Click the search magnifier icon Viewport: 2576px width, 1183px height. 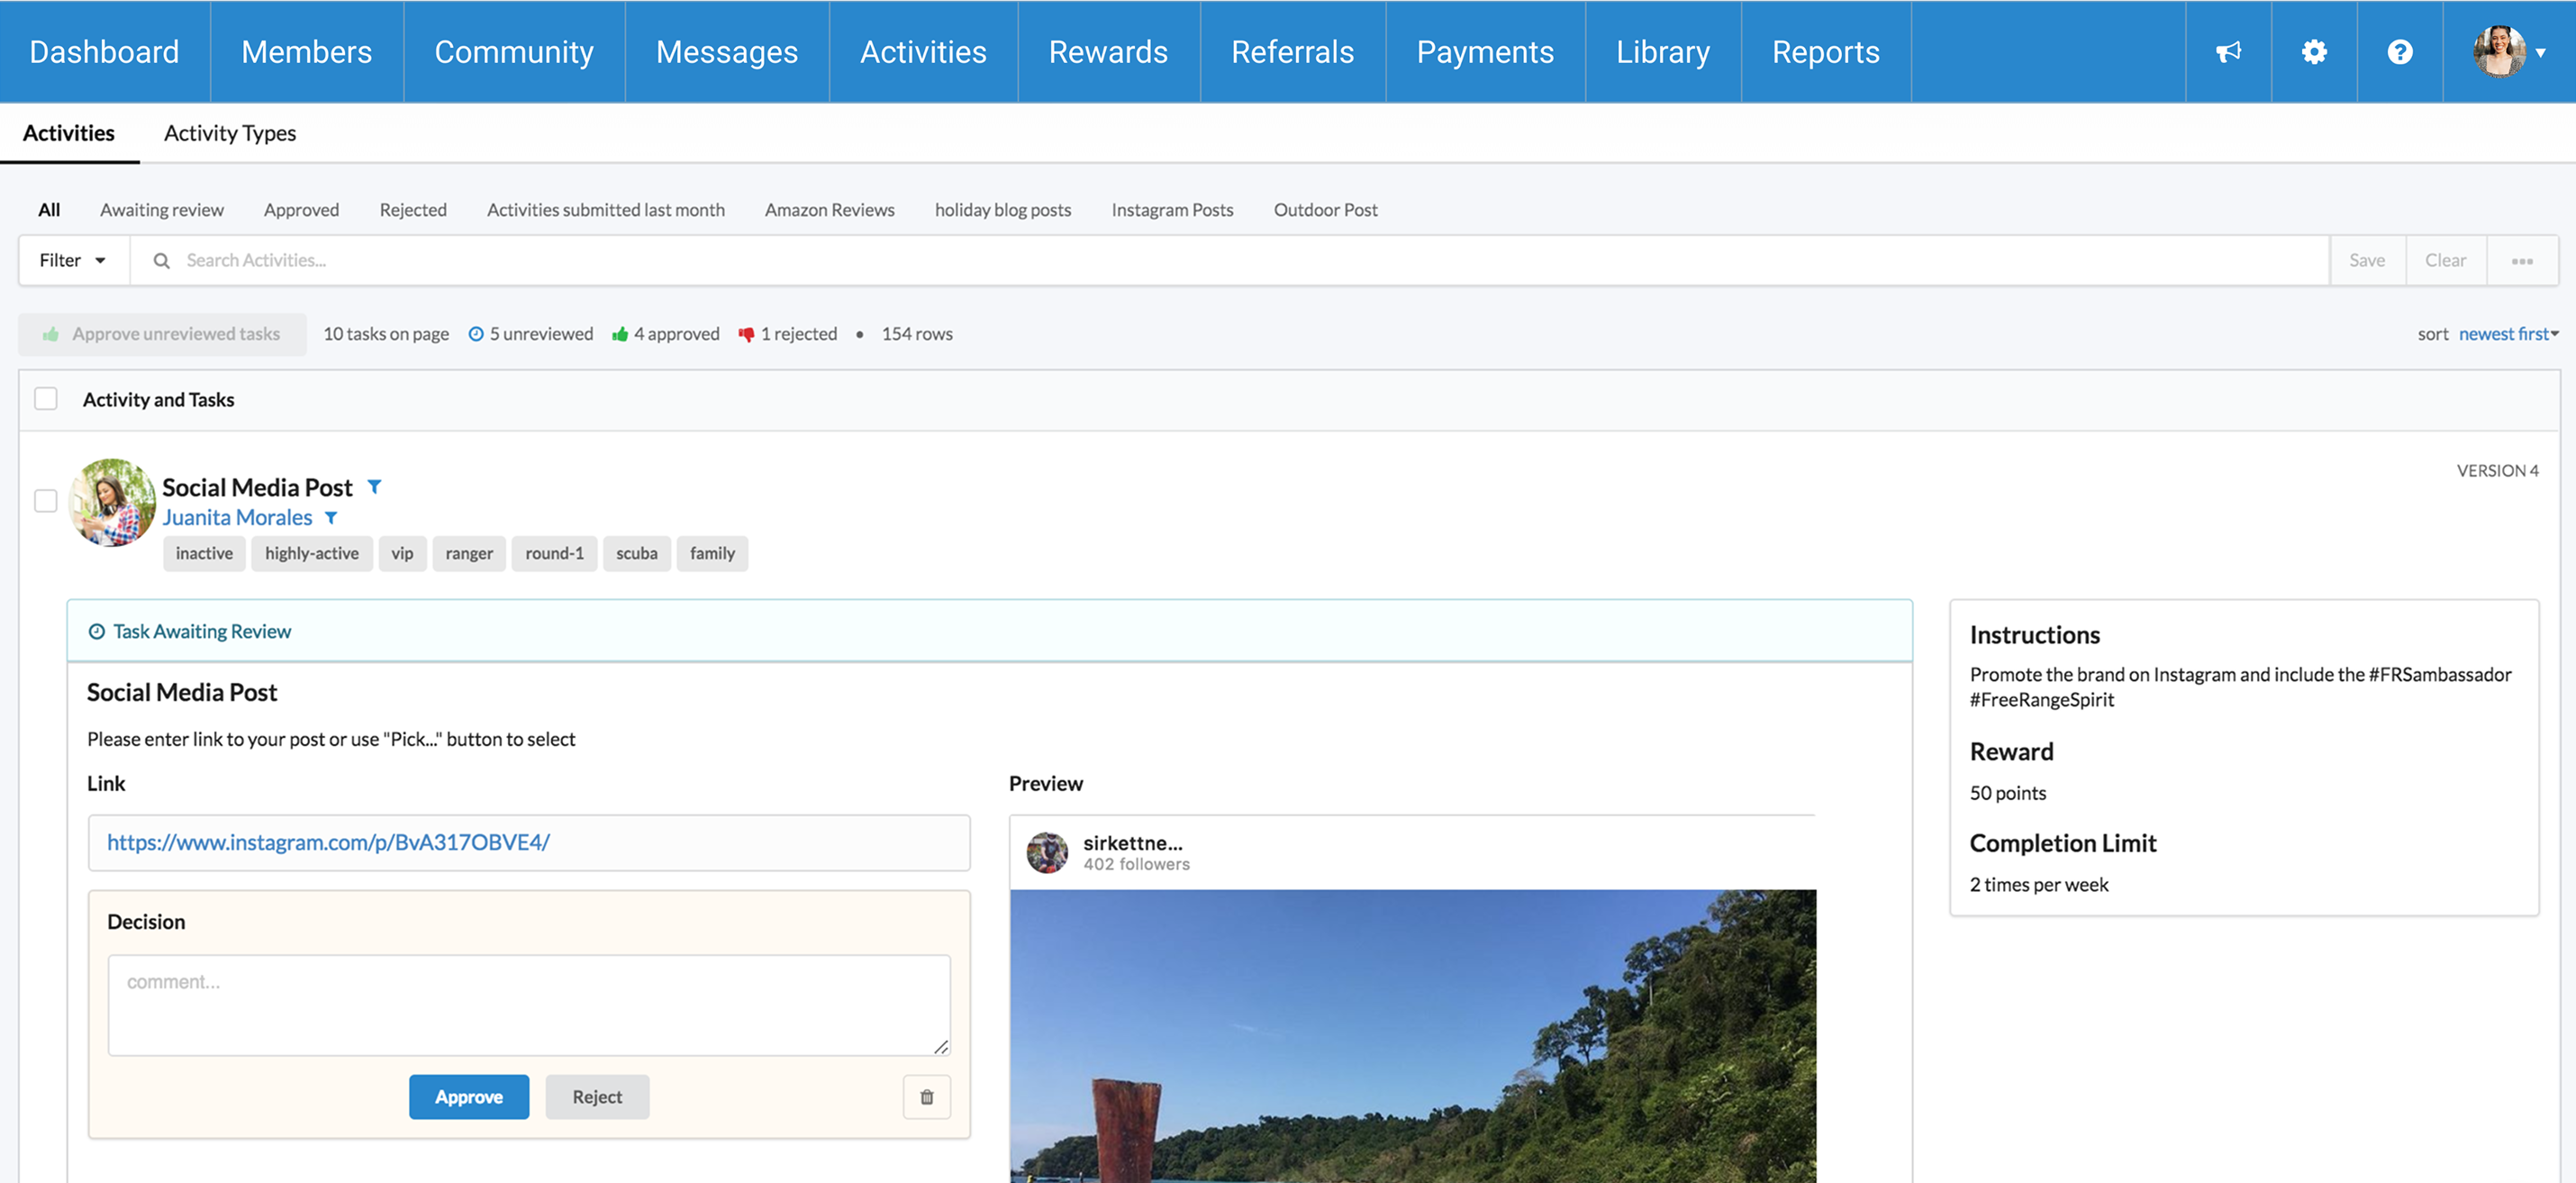click(161, 261)
